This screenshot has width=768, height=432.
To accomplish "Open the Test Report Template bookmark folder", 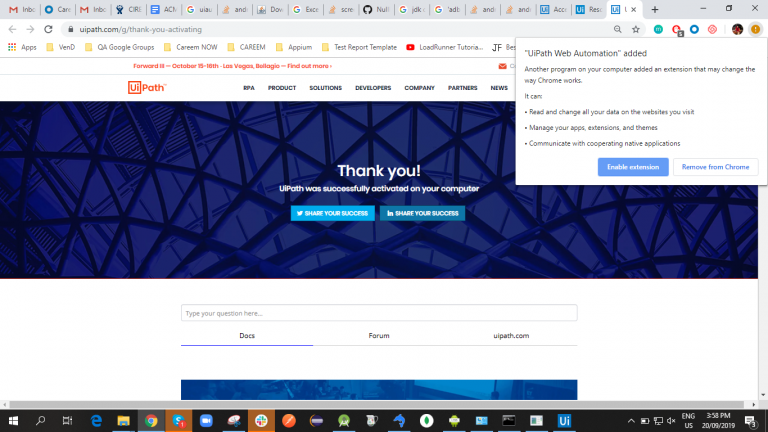I will pyautogui.click(x=360, y=47).
